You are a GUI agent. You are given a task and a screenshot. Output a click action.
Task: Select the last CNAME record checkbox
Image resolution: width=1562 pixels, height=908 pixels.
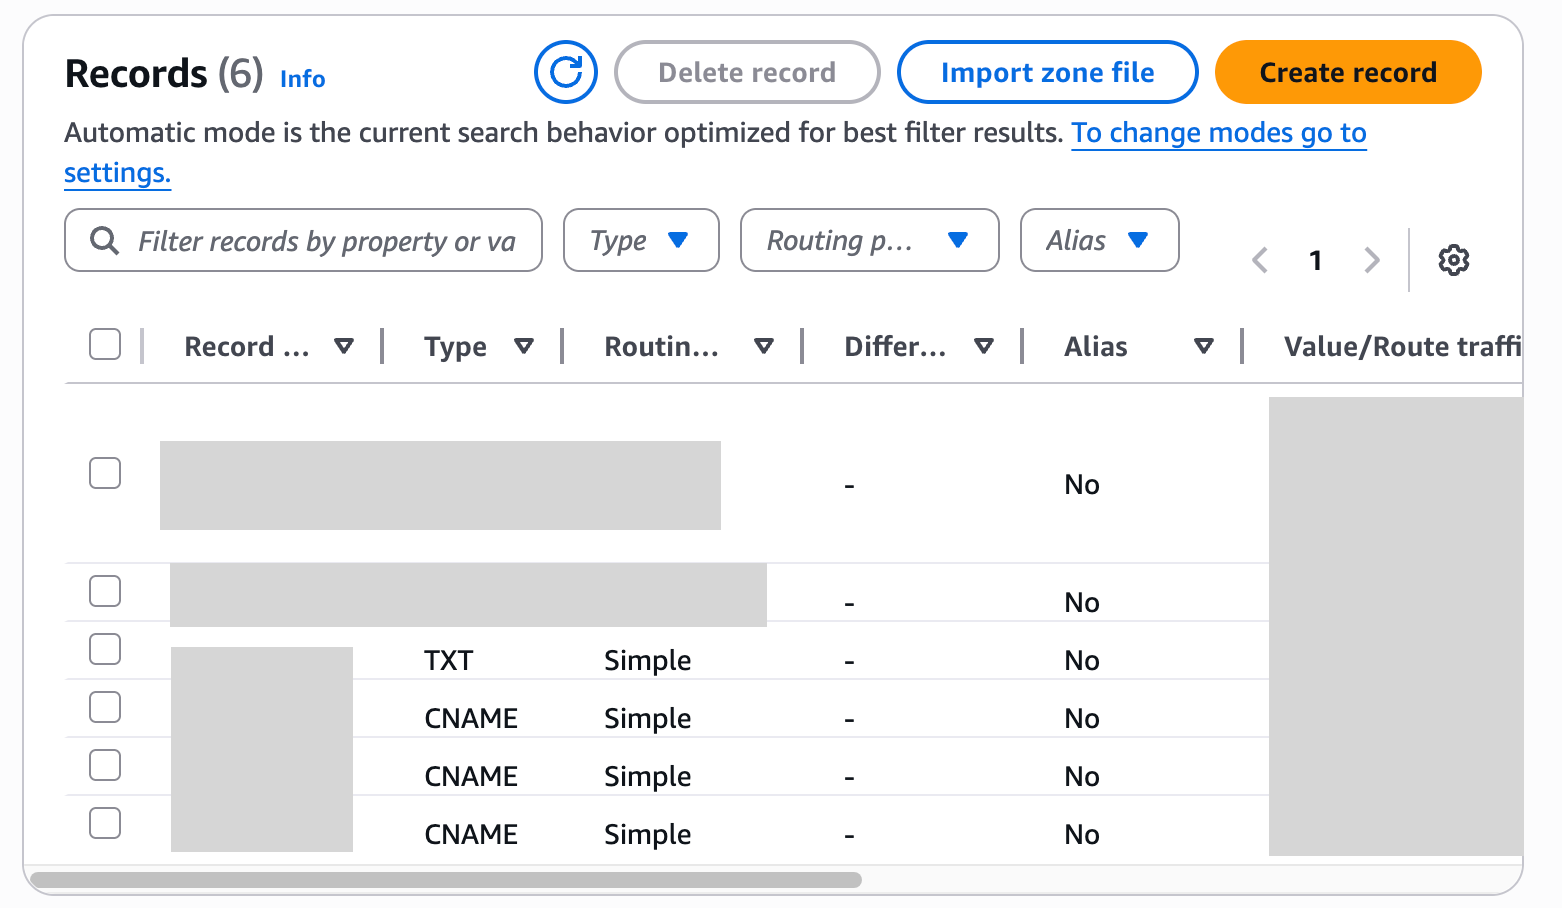click(105, 823)
